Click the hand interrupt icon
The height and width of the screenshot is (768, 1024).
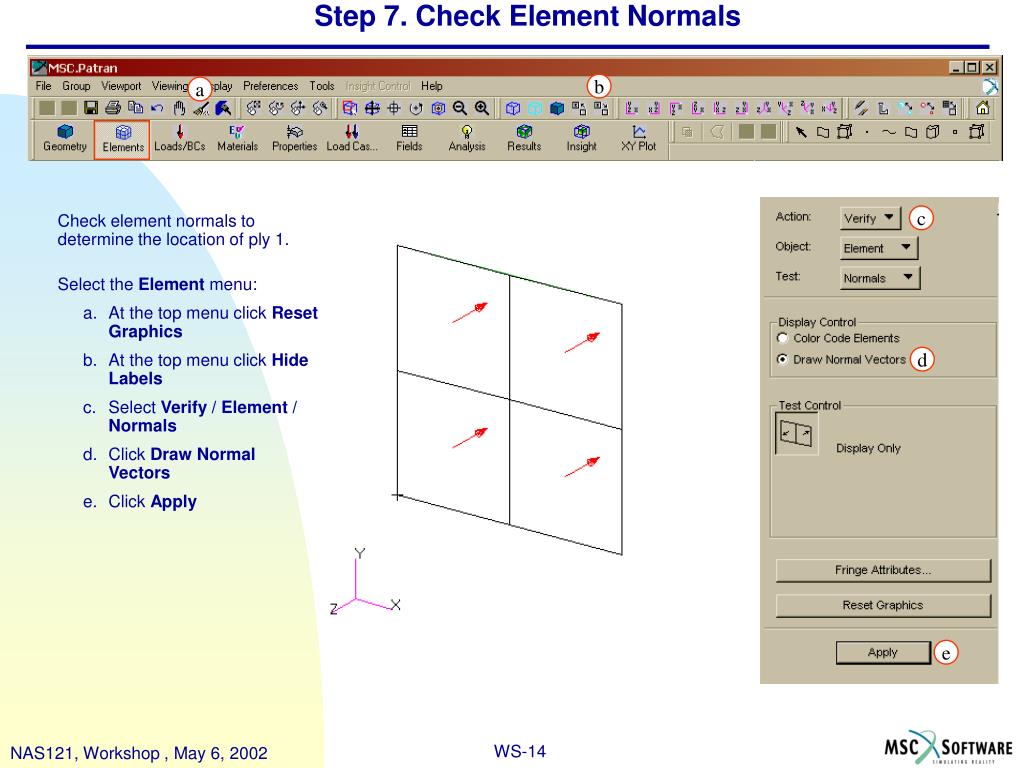click(x=179, y=108)
